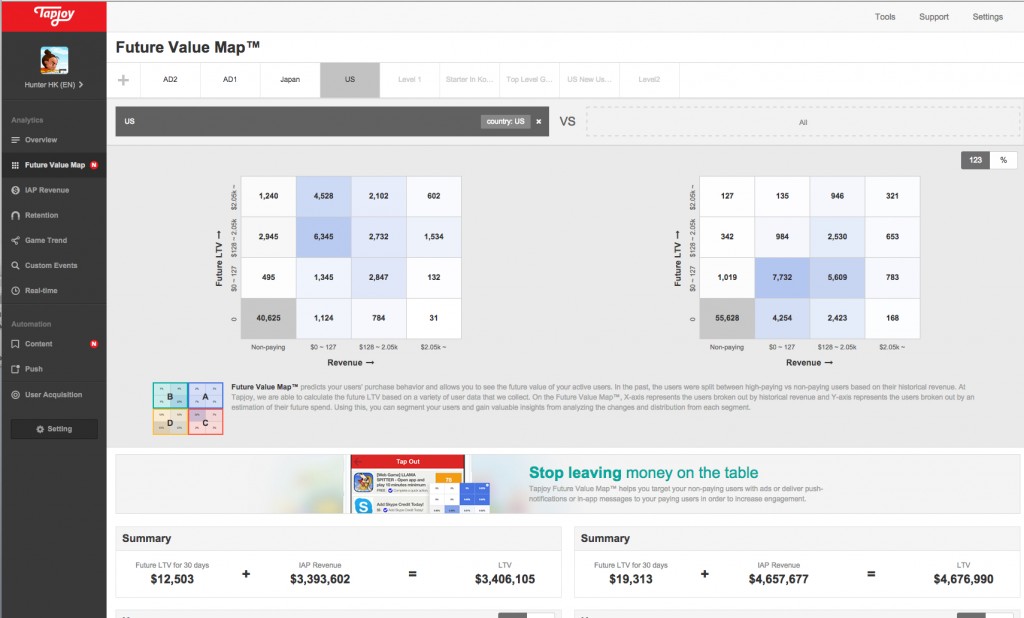Expand the Hunter HK (EN) profile menu
This screenshot has width=1024, height=618.
[53, 84]
